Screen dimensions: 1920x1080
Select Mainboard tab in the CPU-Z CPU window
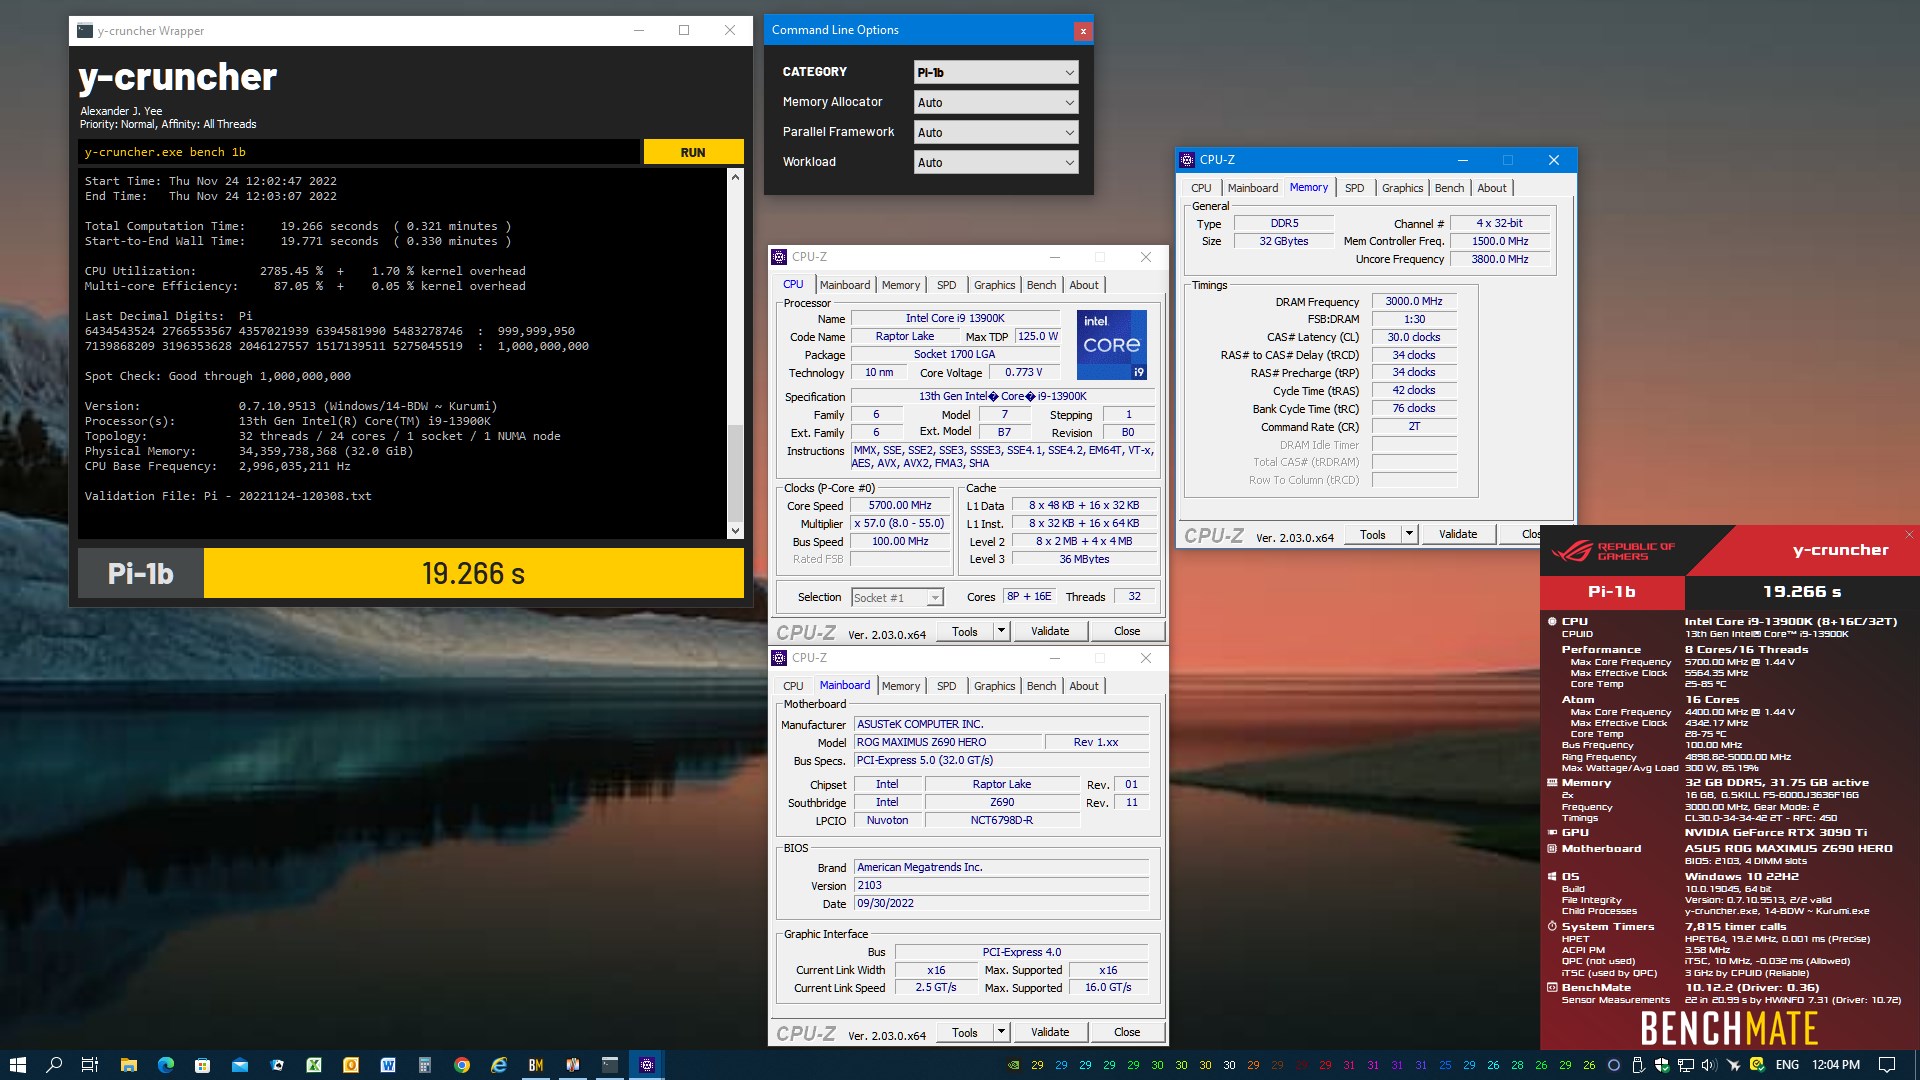coord(844,285)
